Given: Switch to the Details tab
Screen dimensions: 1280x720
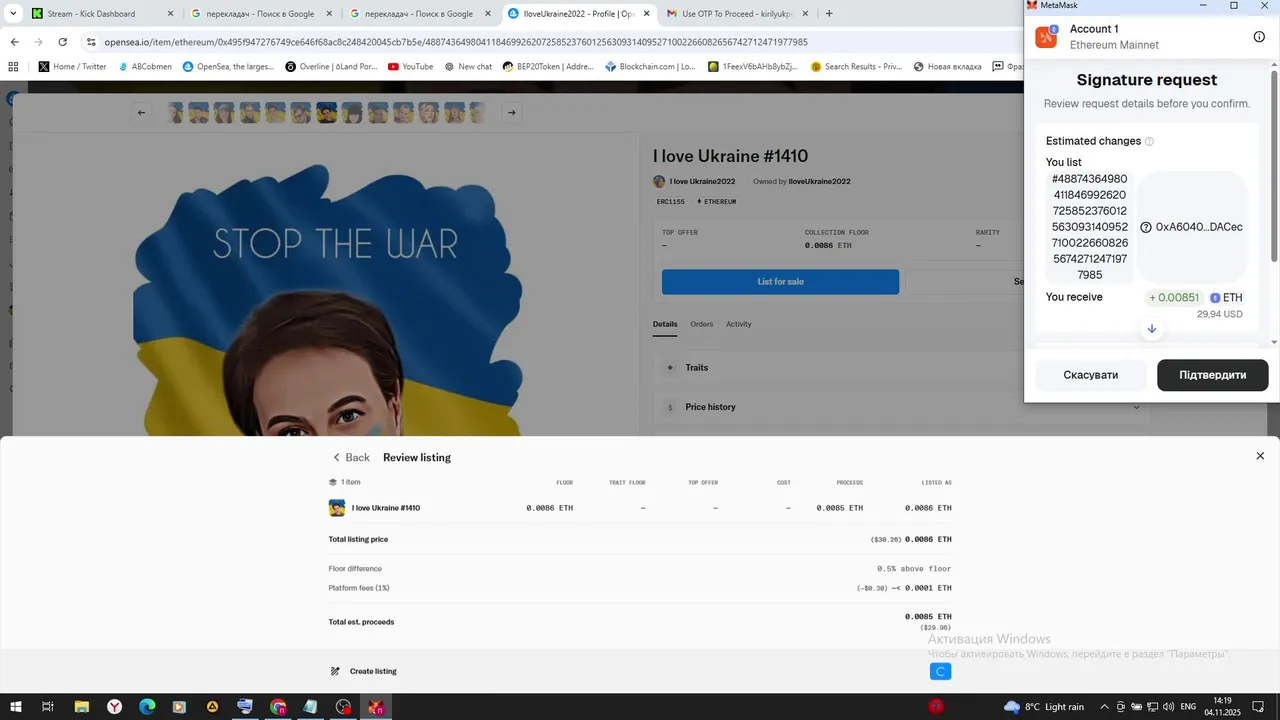Looking at the screenshot, I should pos(665,324).
